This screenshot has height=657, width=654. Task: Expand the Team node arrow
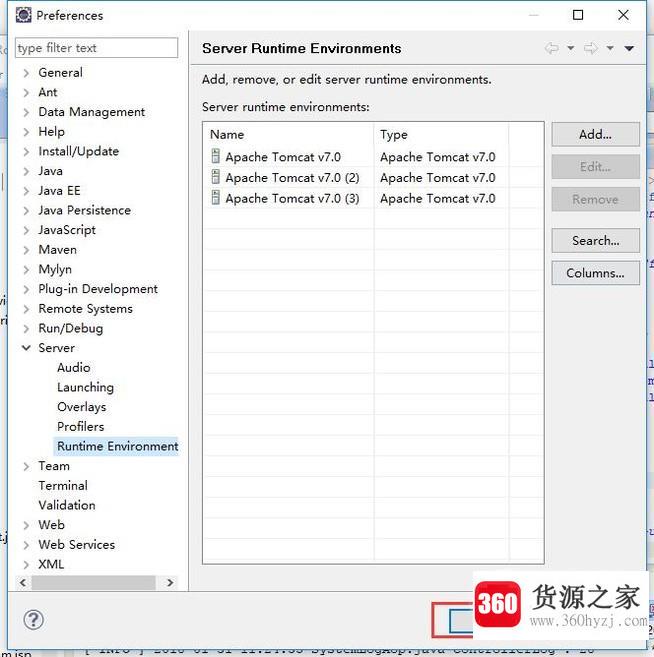pos(26,466)
